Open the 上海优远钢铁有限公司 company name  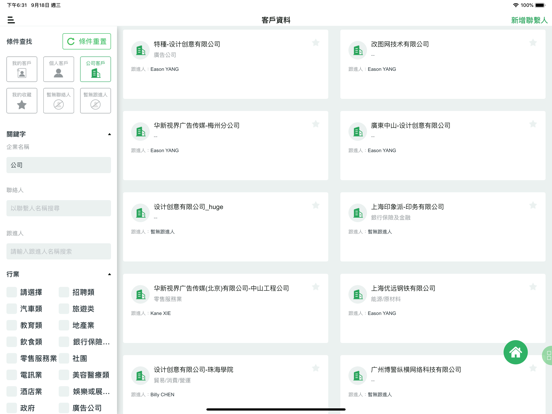pyautogui.click(x=403, y=288)
